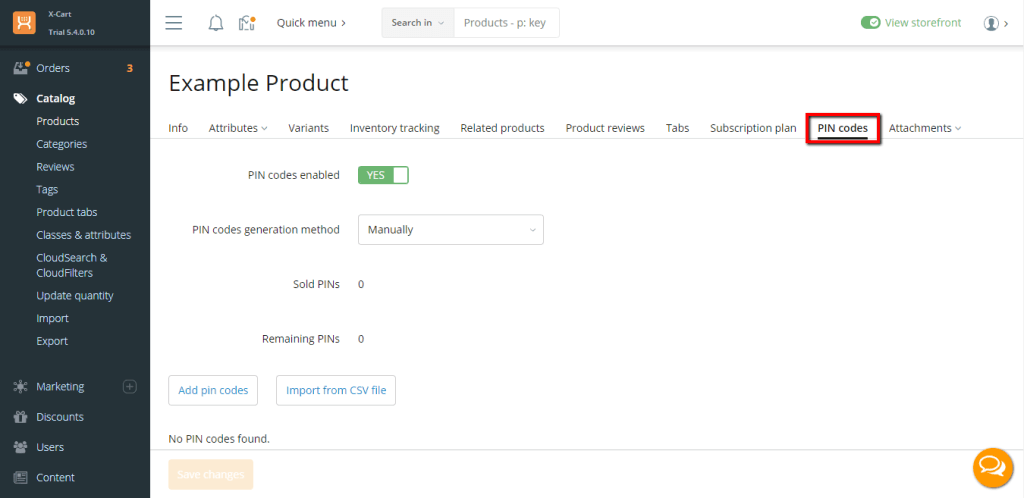
Task: Expand Marketing with the plus icon
Action: (130, 386)
